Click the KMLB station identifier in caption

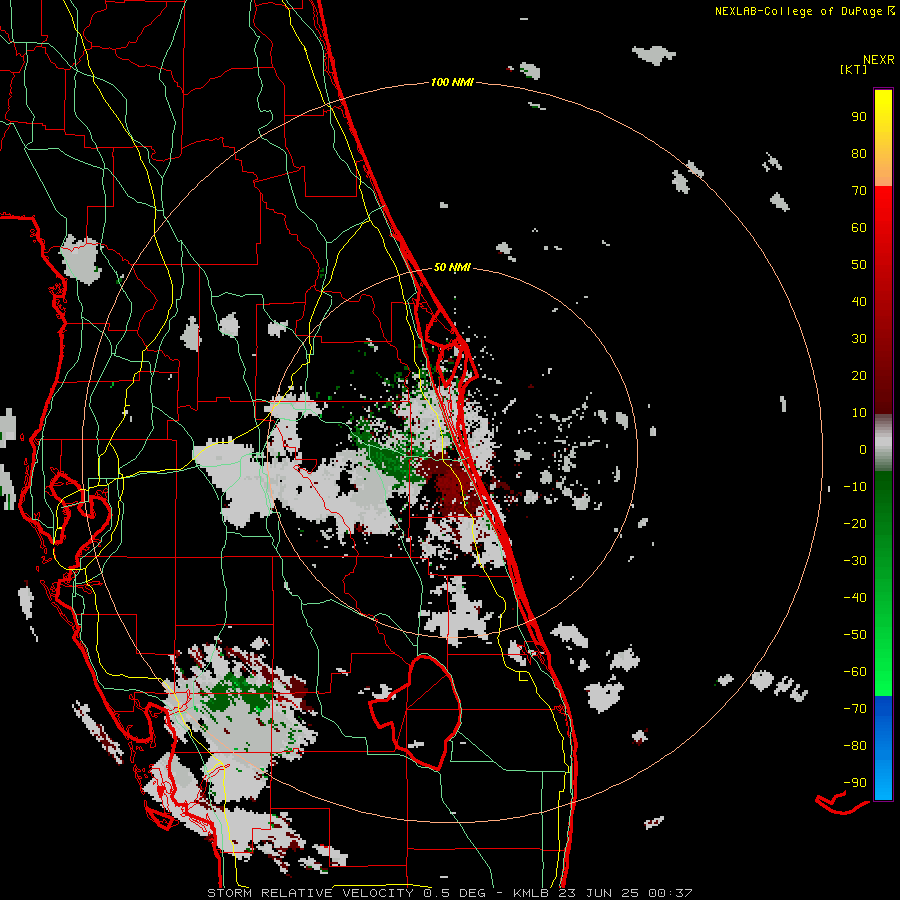pyautogui.click(x=531, y=893)
